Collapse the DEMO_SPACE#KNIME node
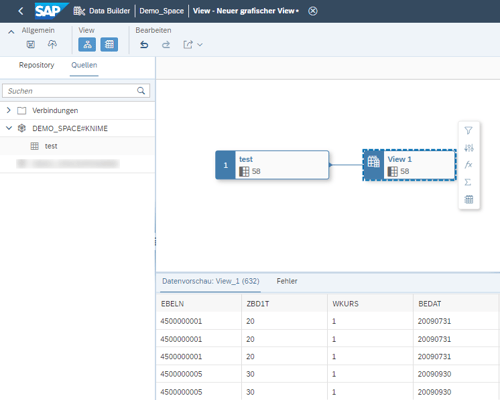This screenshot has height=400, width=500. tap(9, 128)
